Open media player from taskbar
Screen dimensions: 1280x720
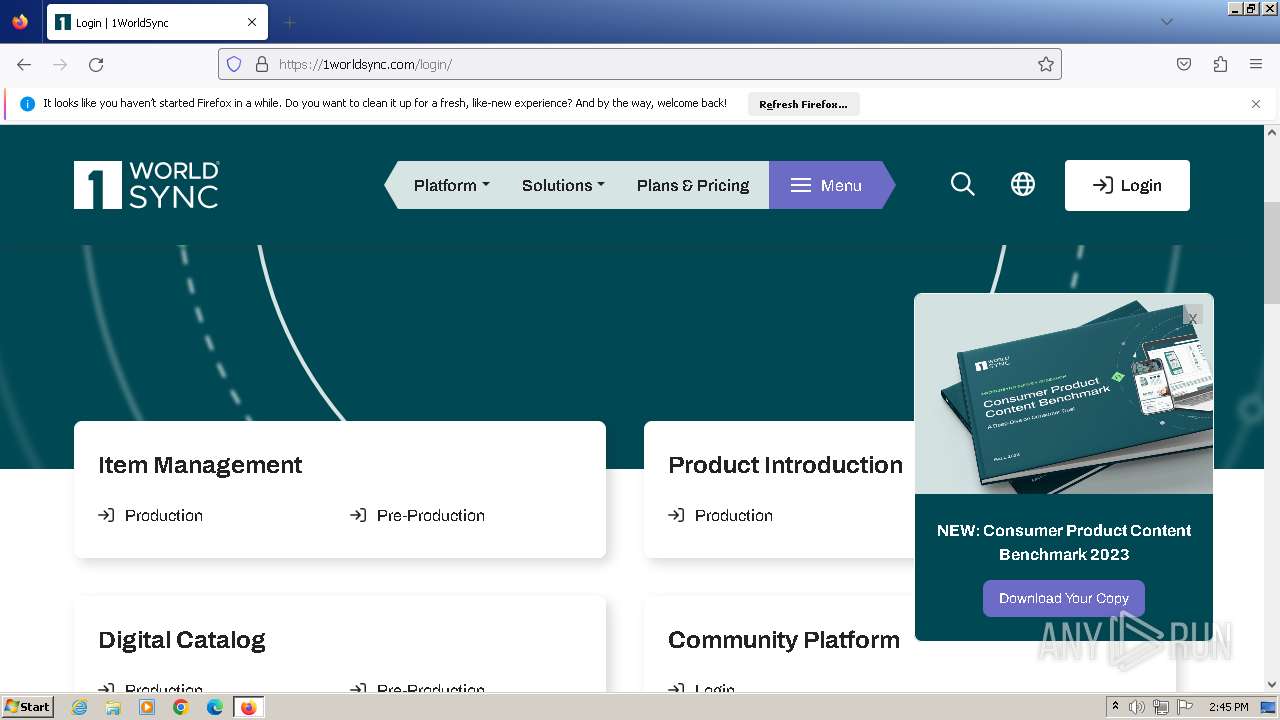tap(147, 707)
